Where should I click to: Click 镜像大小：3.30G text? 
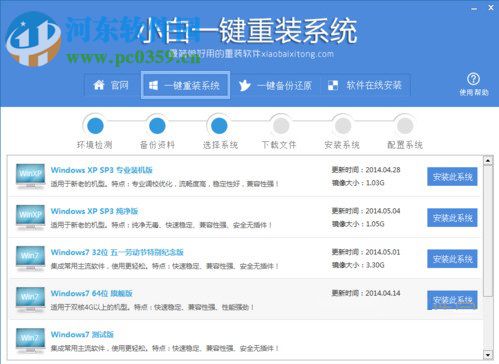tap(358, 265)
